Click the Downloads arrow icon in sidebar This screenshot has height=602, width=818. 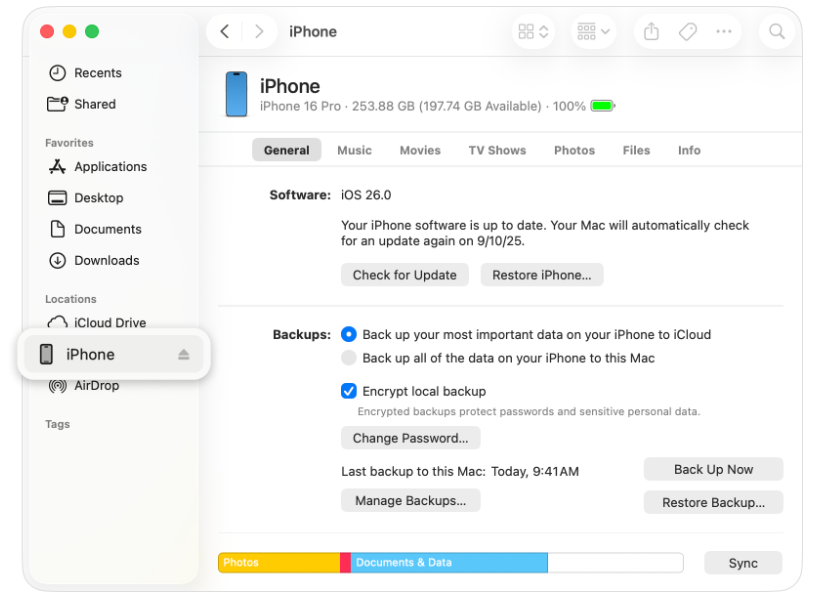pos(57,260)
